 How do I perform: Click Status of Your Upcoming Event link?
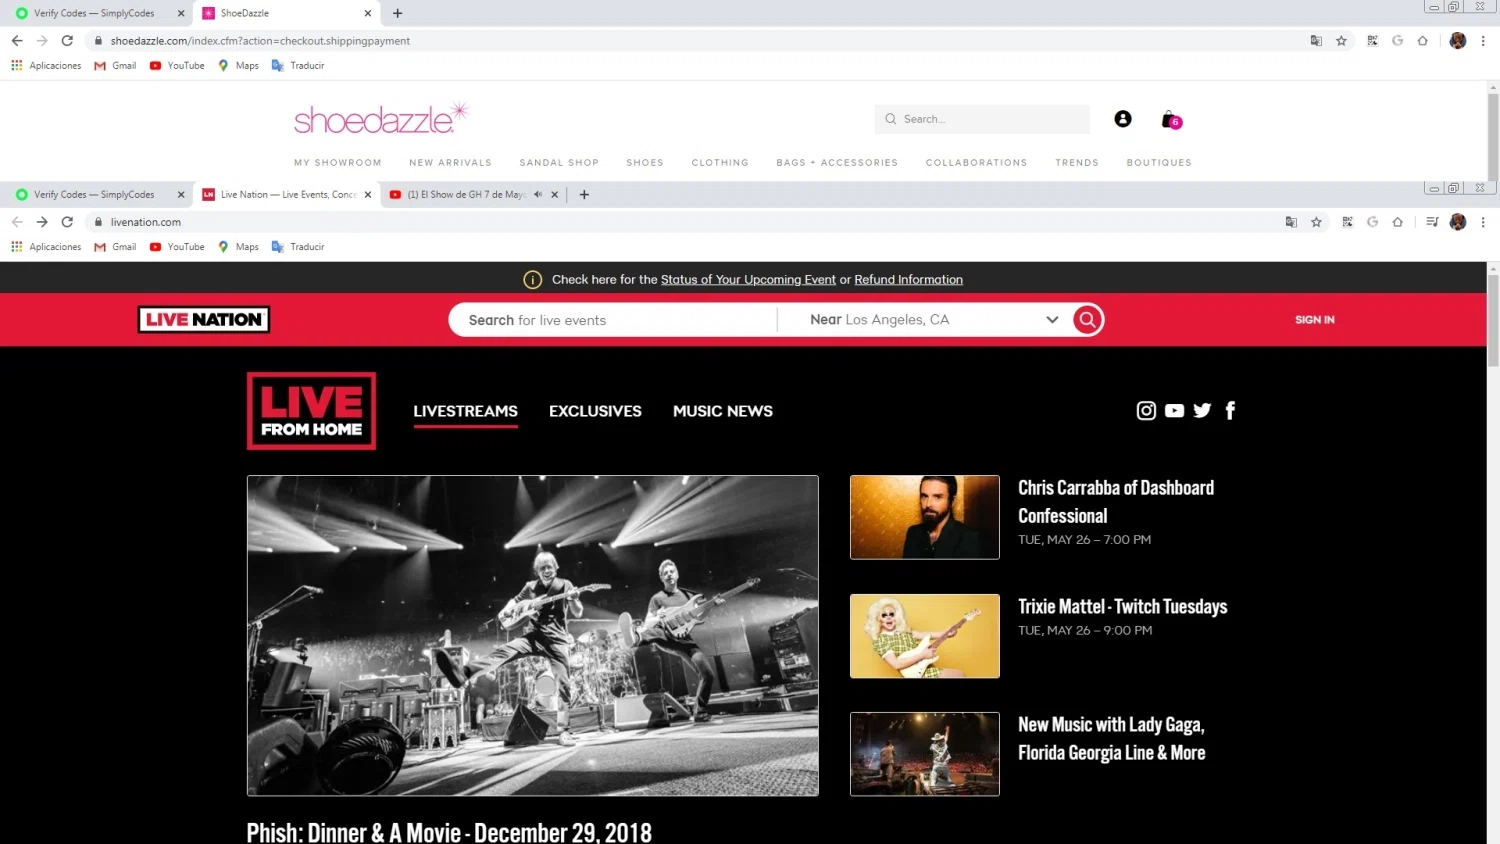pyautogui.click(x=748, y=280)
